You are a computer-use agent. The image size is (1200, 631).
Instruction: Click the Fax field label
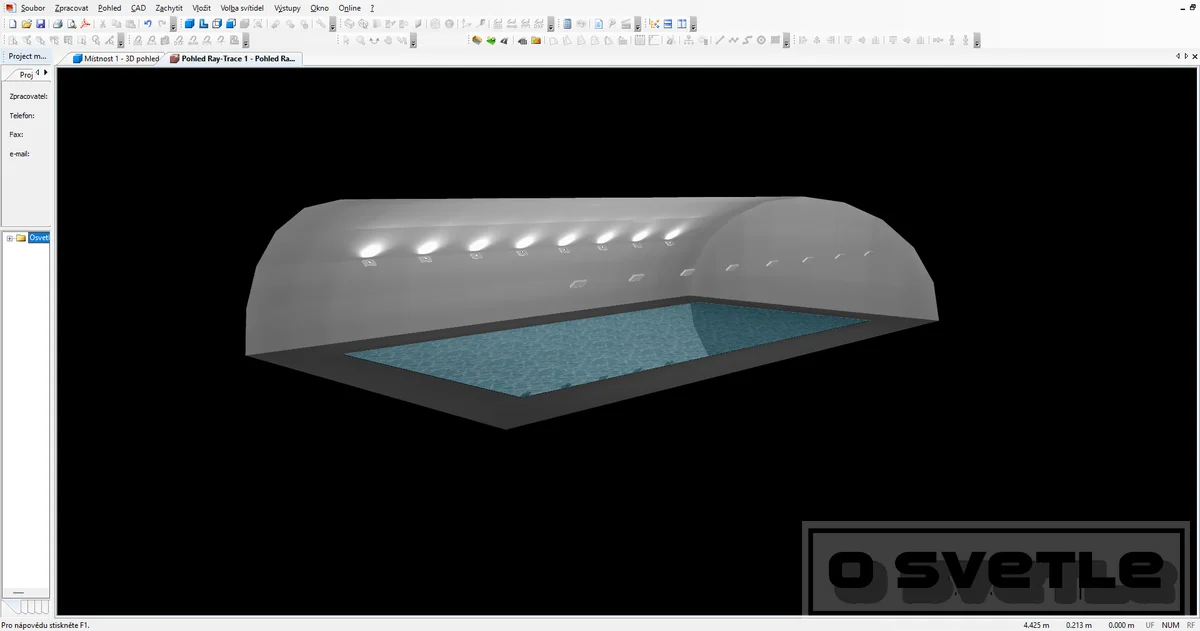click(x=16, y=134)
